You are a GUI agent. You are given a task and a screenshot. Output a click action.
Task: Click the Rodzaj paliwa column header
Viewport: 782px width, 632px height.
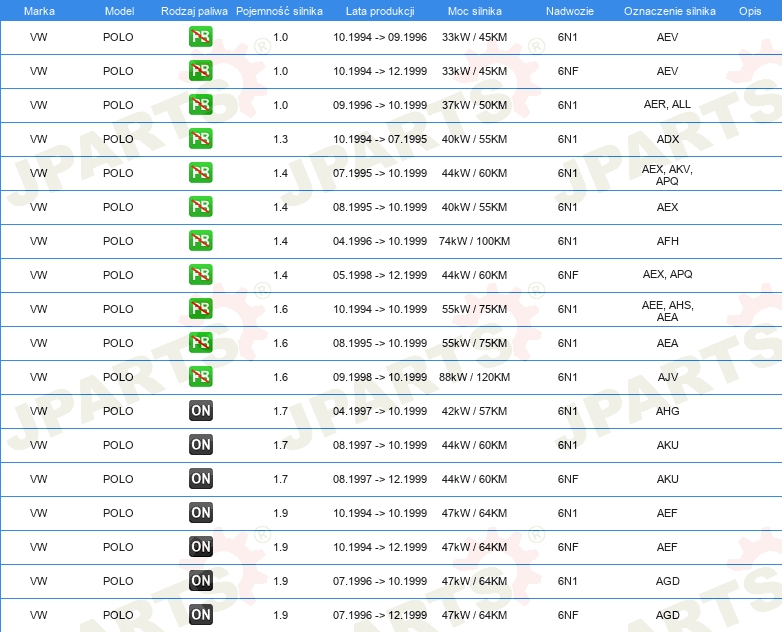pyautogui.click(x=194, y=11)
